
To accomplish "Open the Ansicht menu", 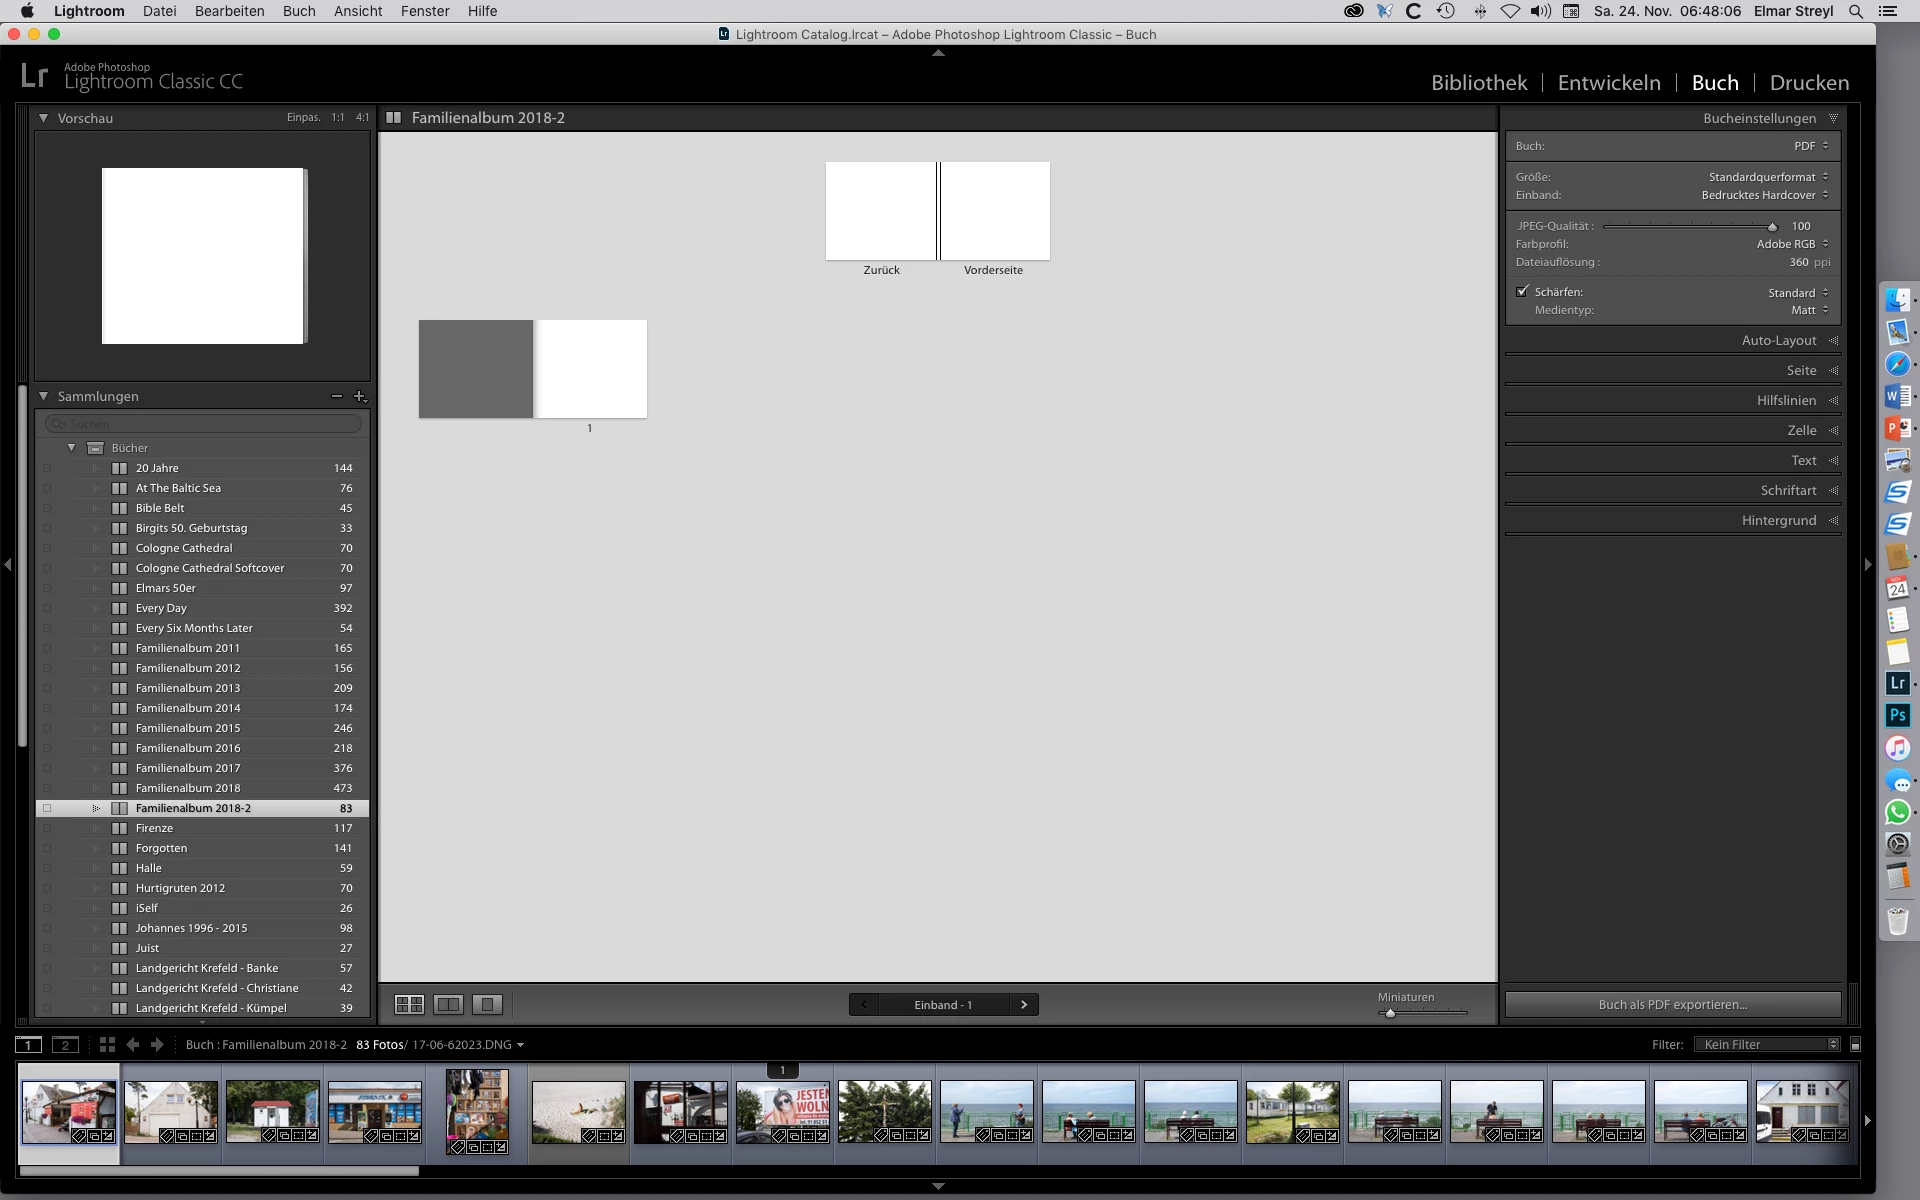I will (x=358, y=11).
